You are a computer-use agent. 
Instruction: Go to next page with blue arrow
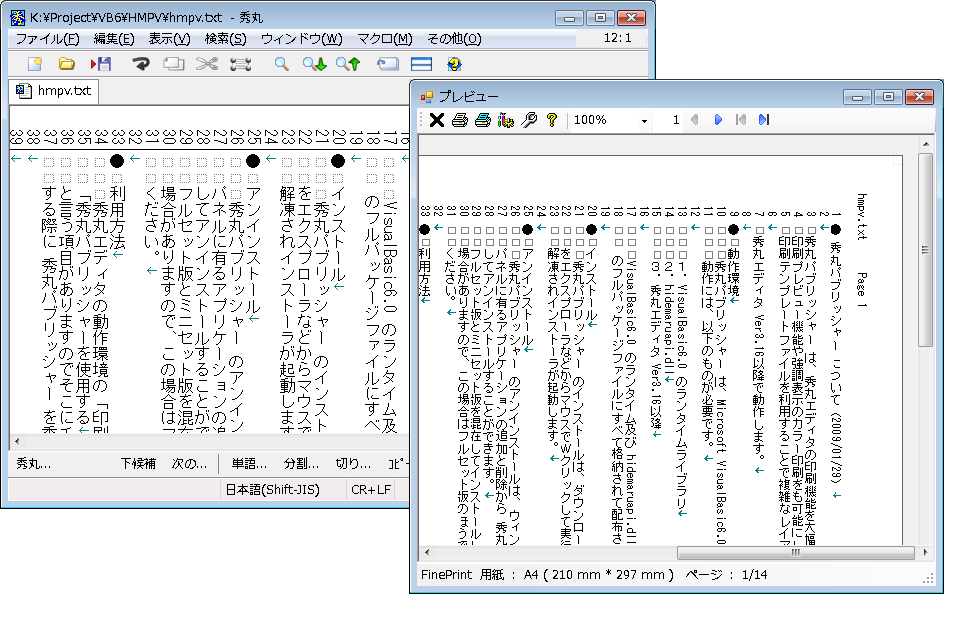(x=718, y=120)
